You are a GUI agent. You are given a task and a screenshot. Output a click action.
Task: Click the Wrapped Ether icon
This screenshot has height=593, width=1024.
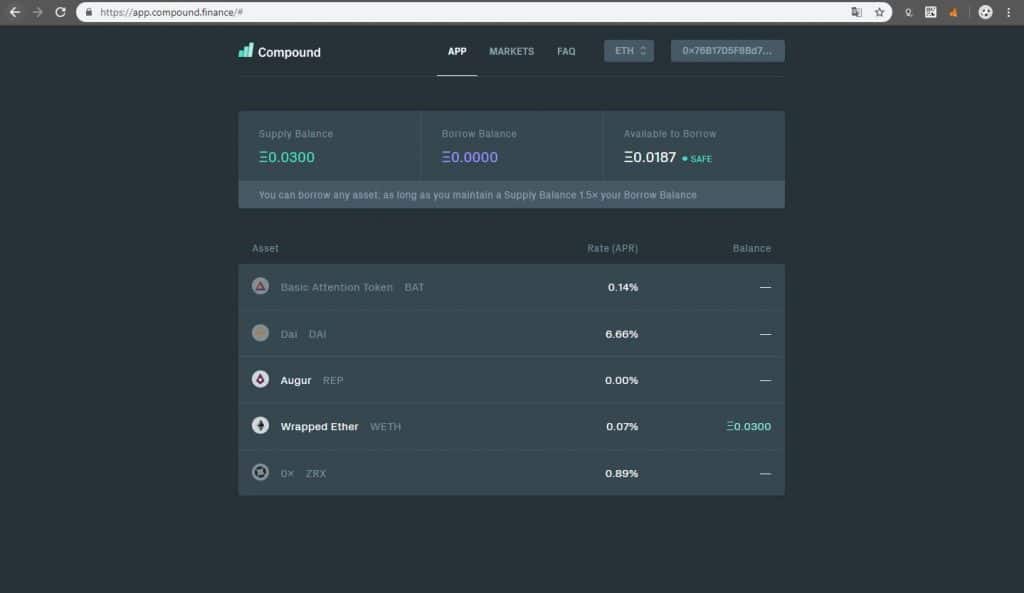coord(261,426)
